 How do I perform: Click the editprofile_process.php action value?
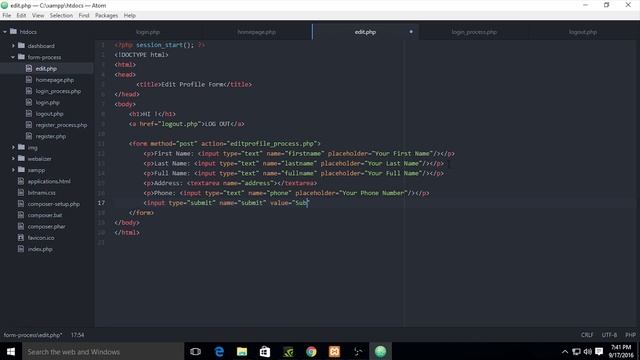(272, 144)
